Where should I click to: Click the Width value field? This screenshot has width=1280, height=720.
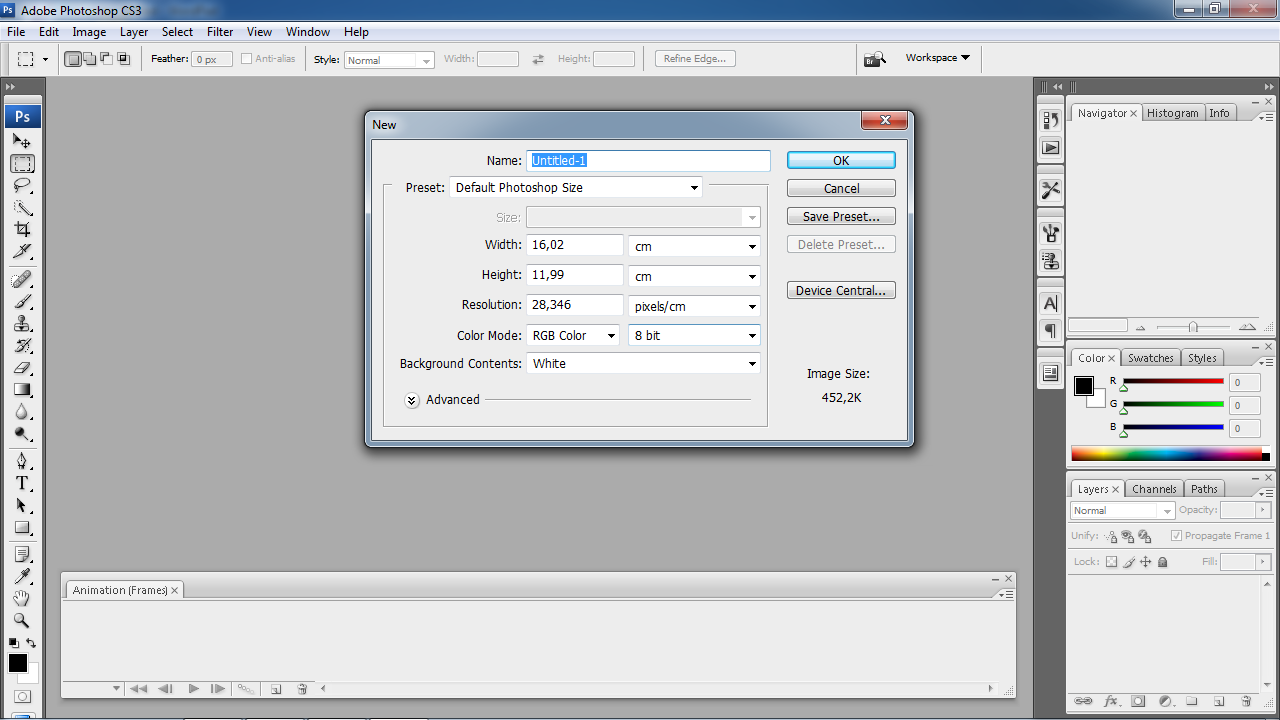point(575,245)
